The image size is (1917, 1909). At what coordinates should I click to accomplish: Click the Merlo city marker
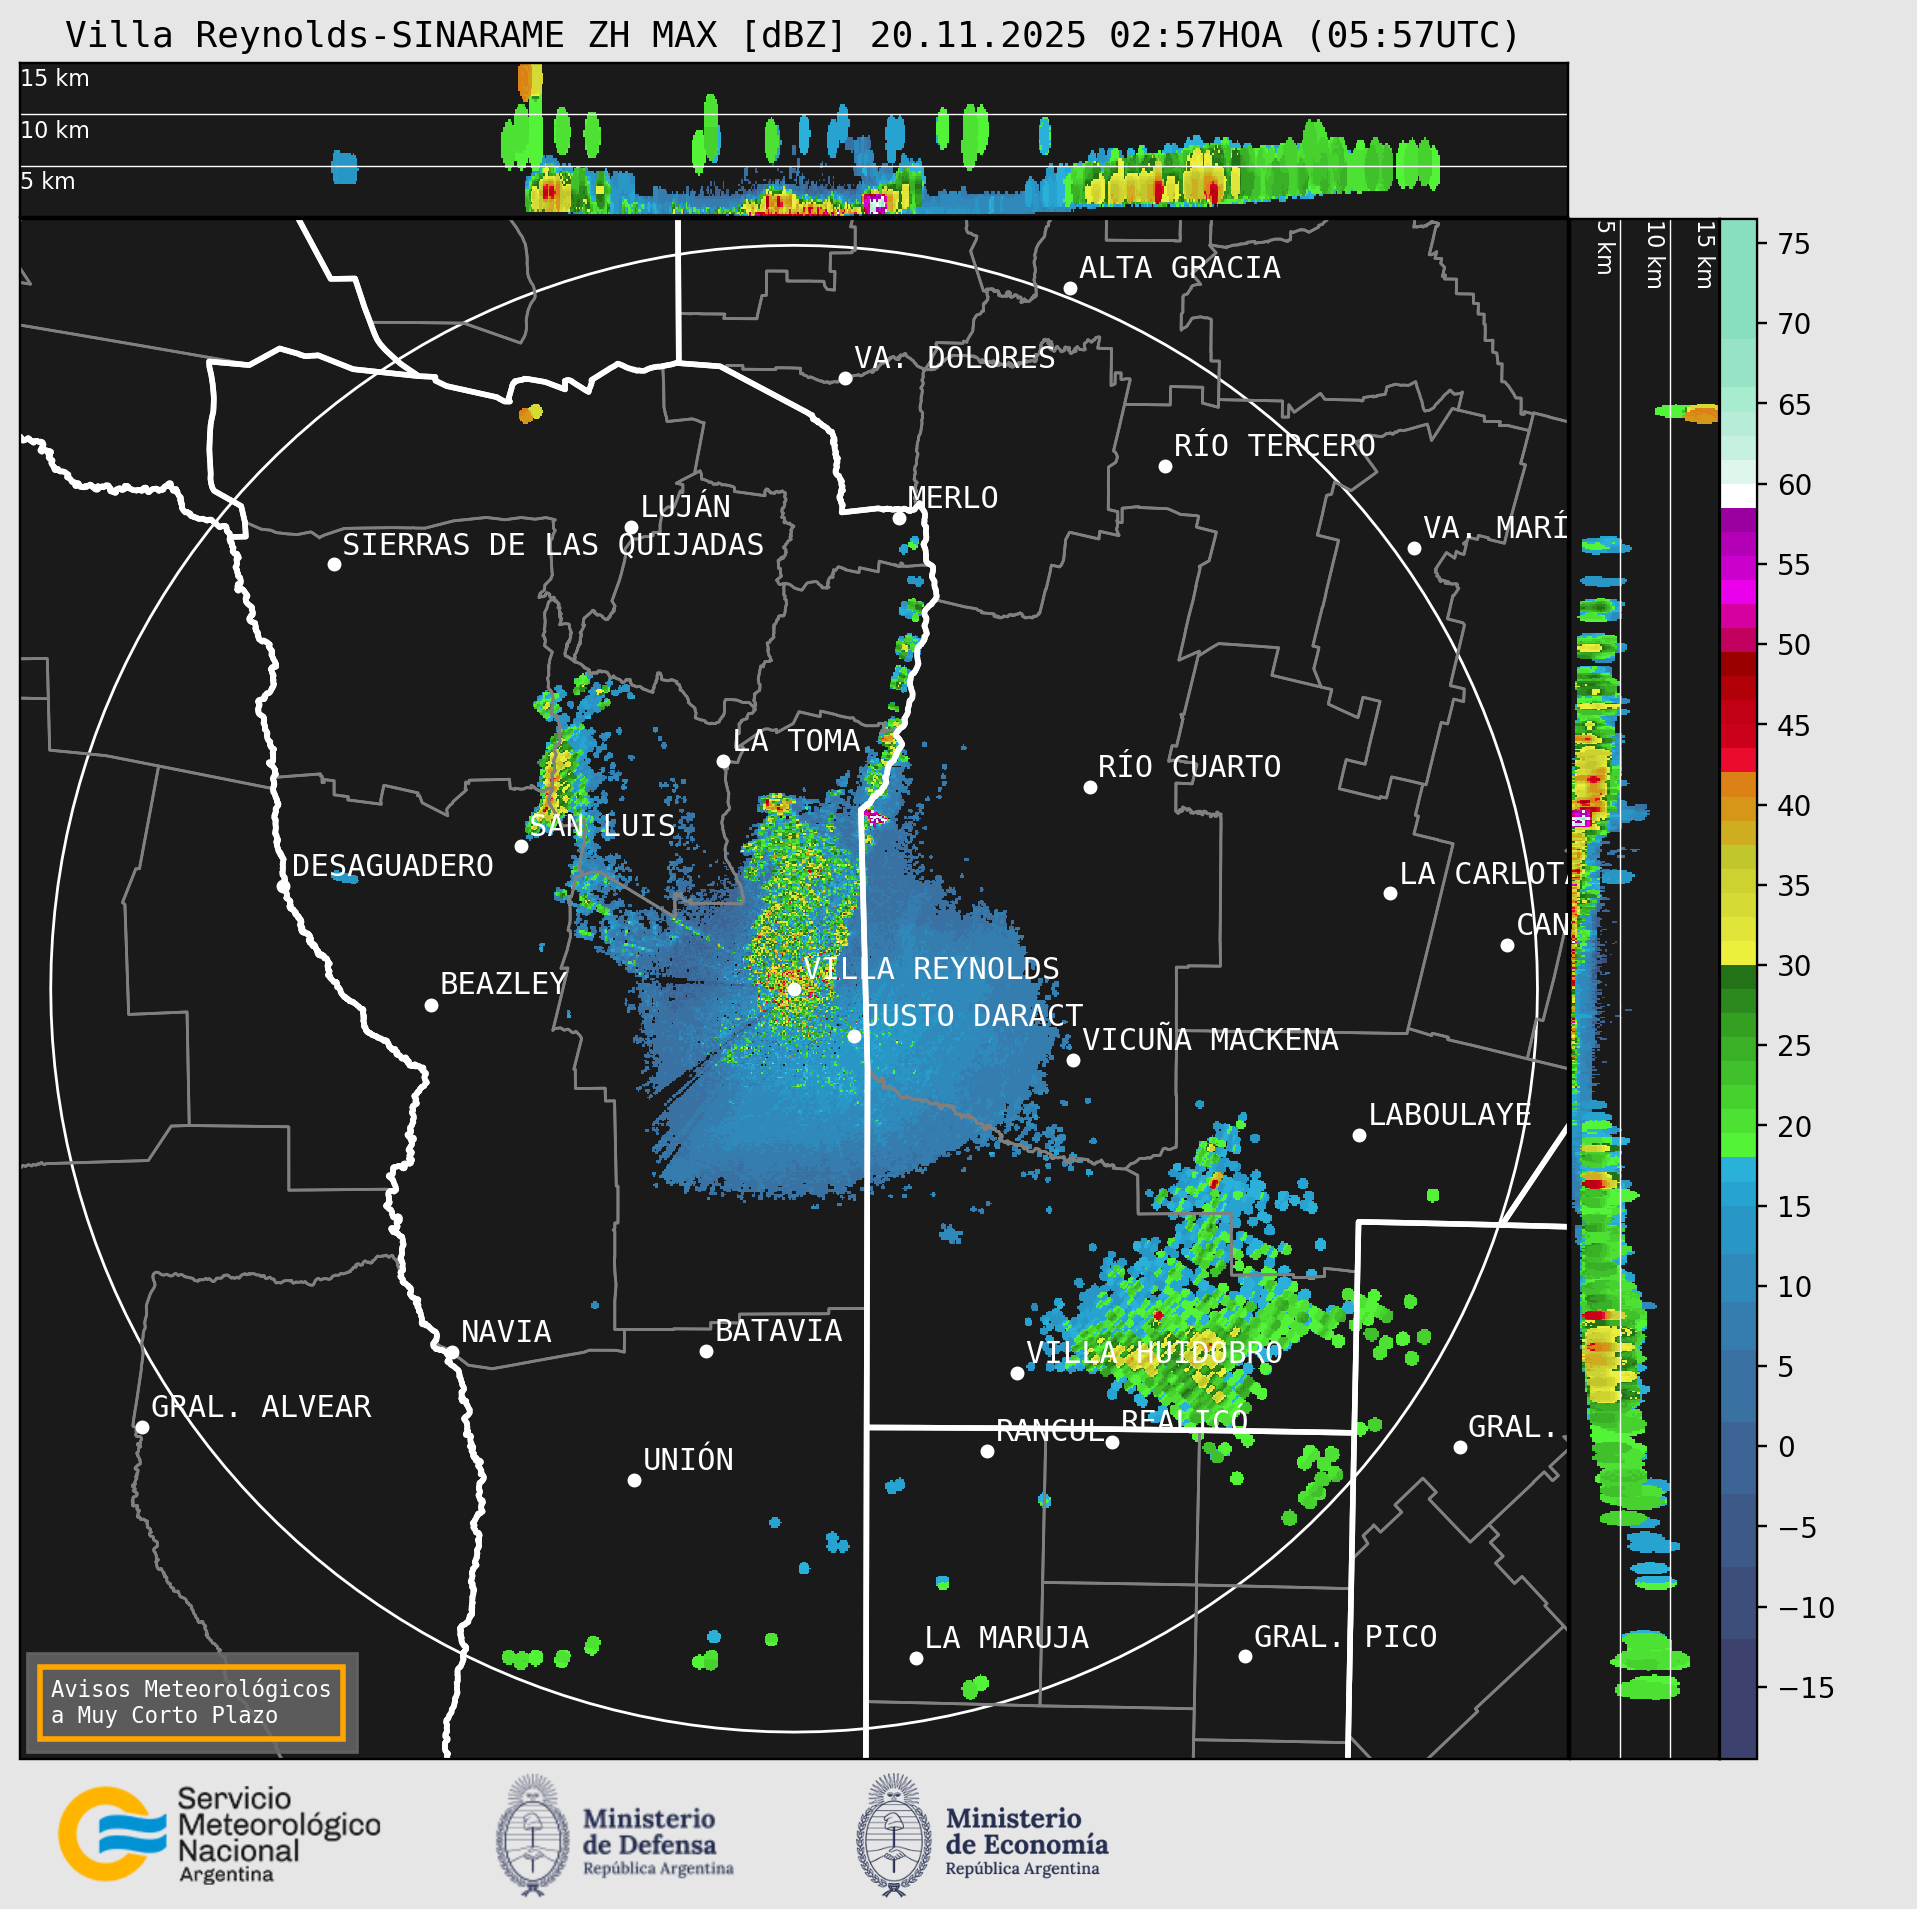(x=899, y=518)
